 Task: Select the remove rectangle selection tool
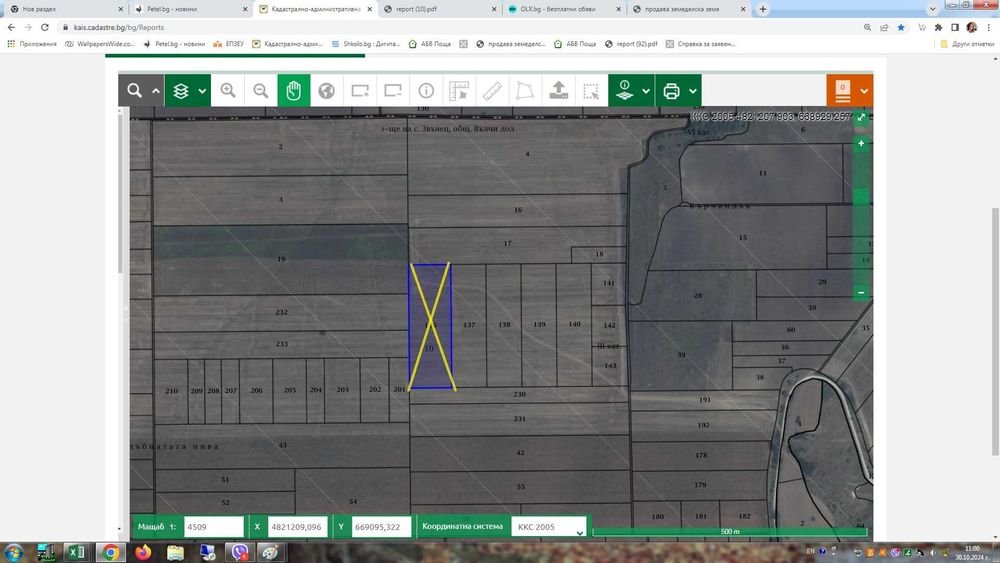[x=393, y=91]
